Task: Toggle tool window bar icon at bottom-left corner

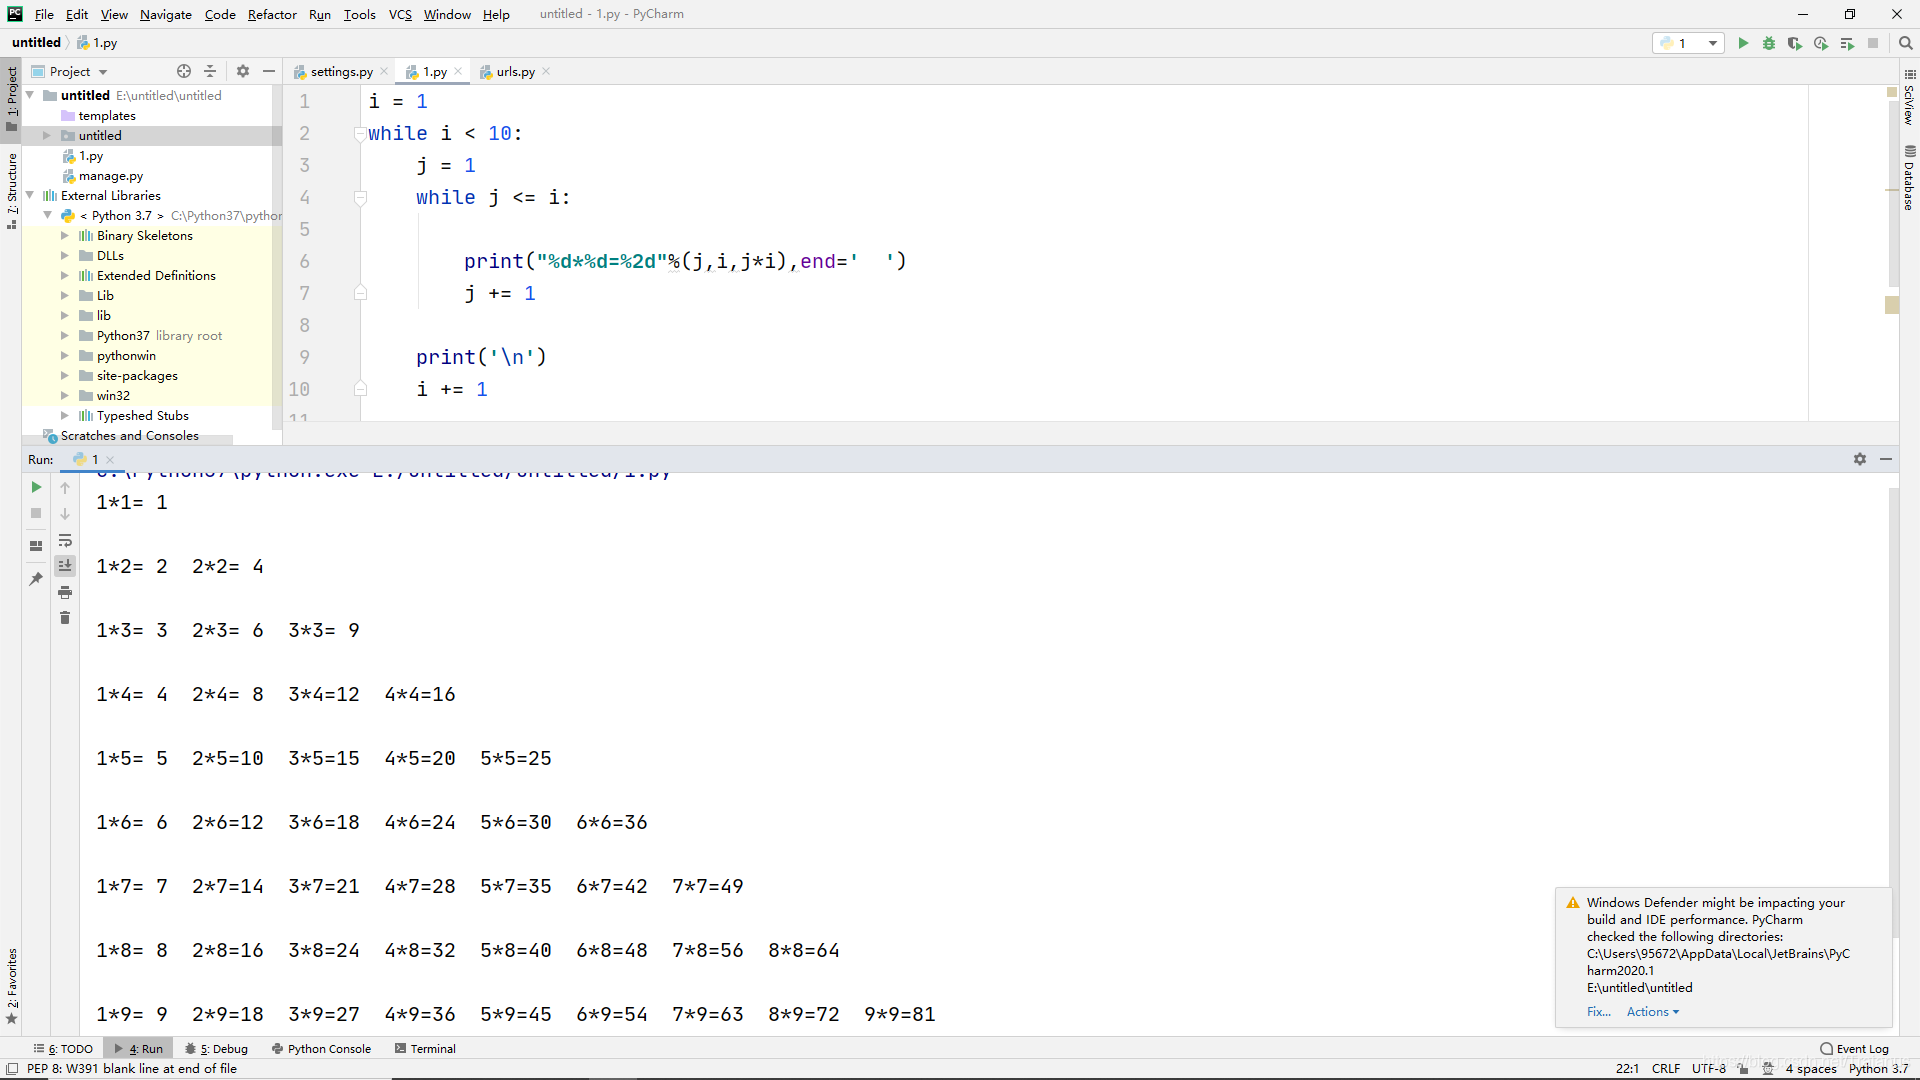Action: pyautogui.click(x=12, y=1068)
